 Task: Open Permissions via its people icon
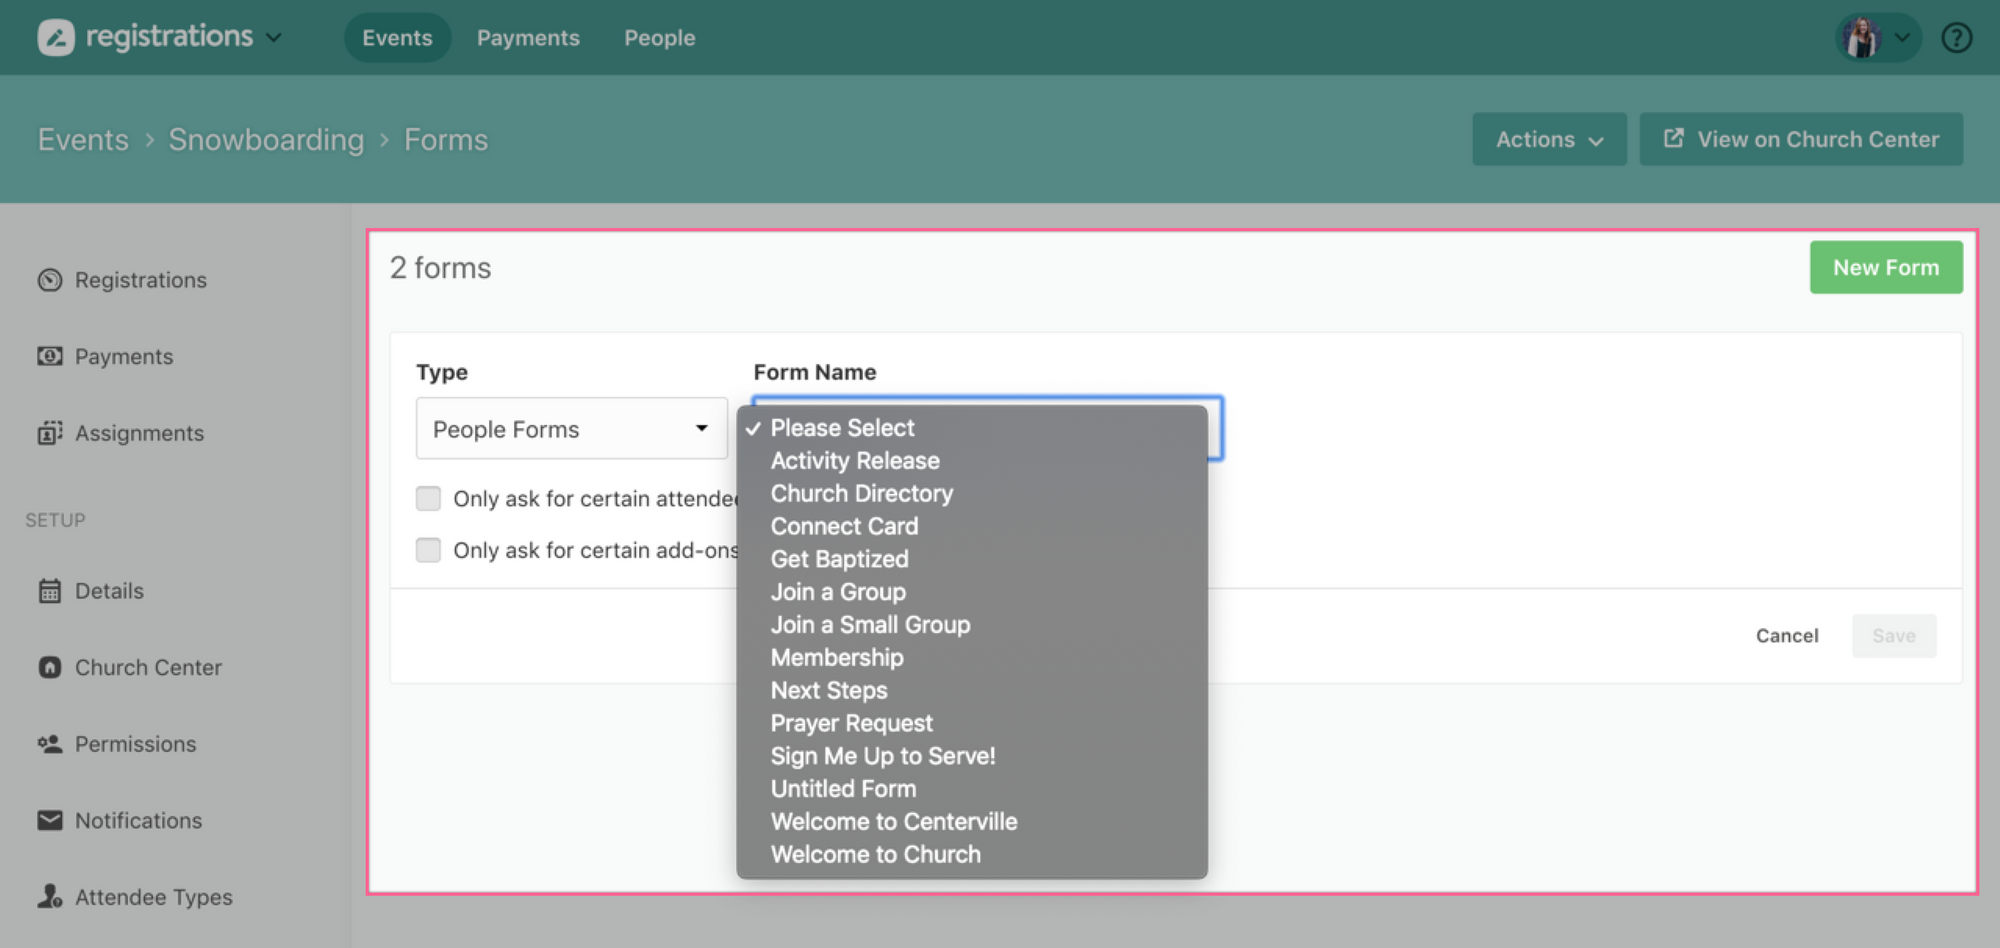49,744
